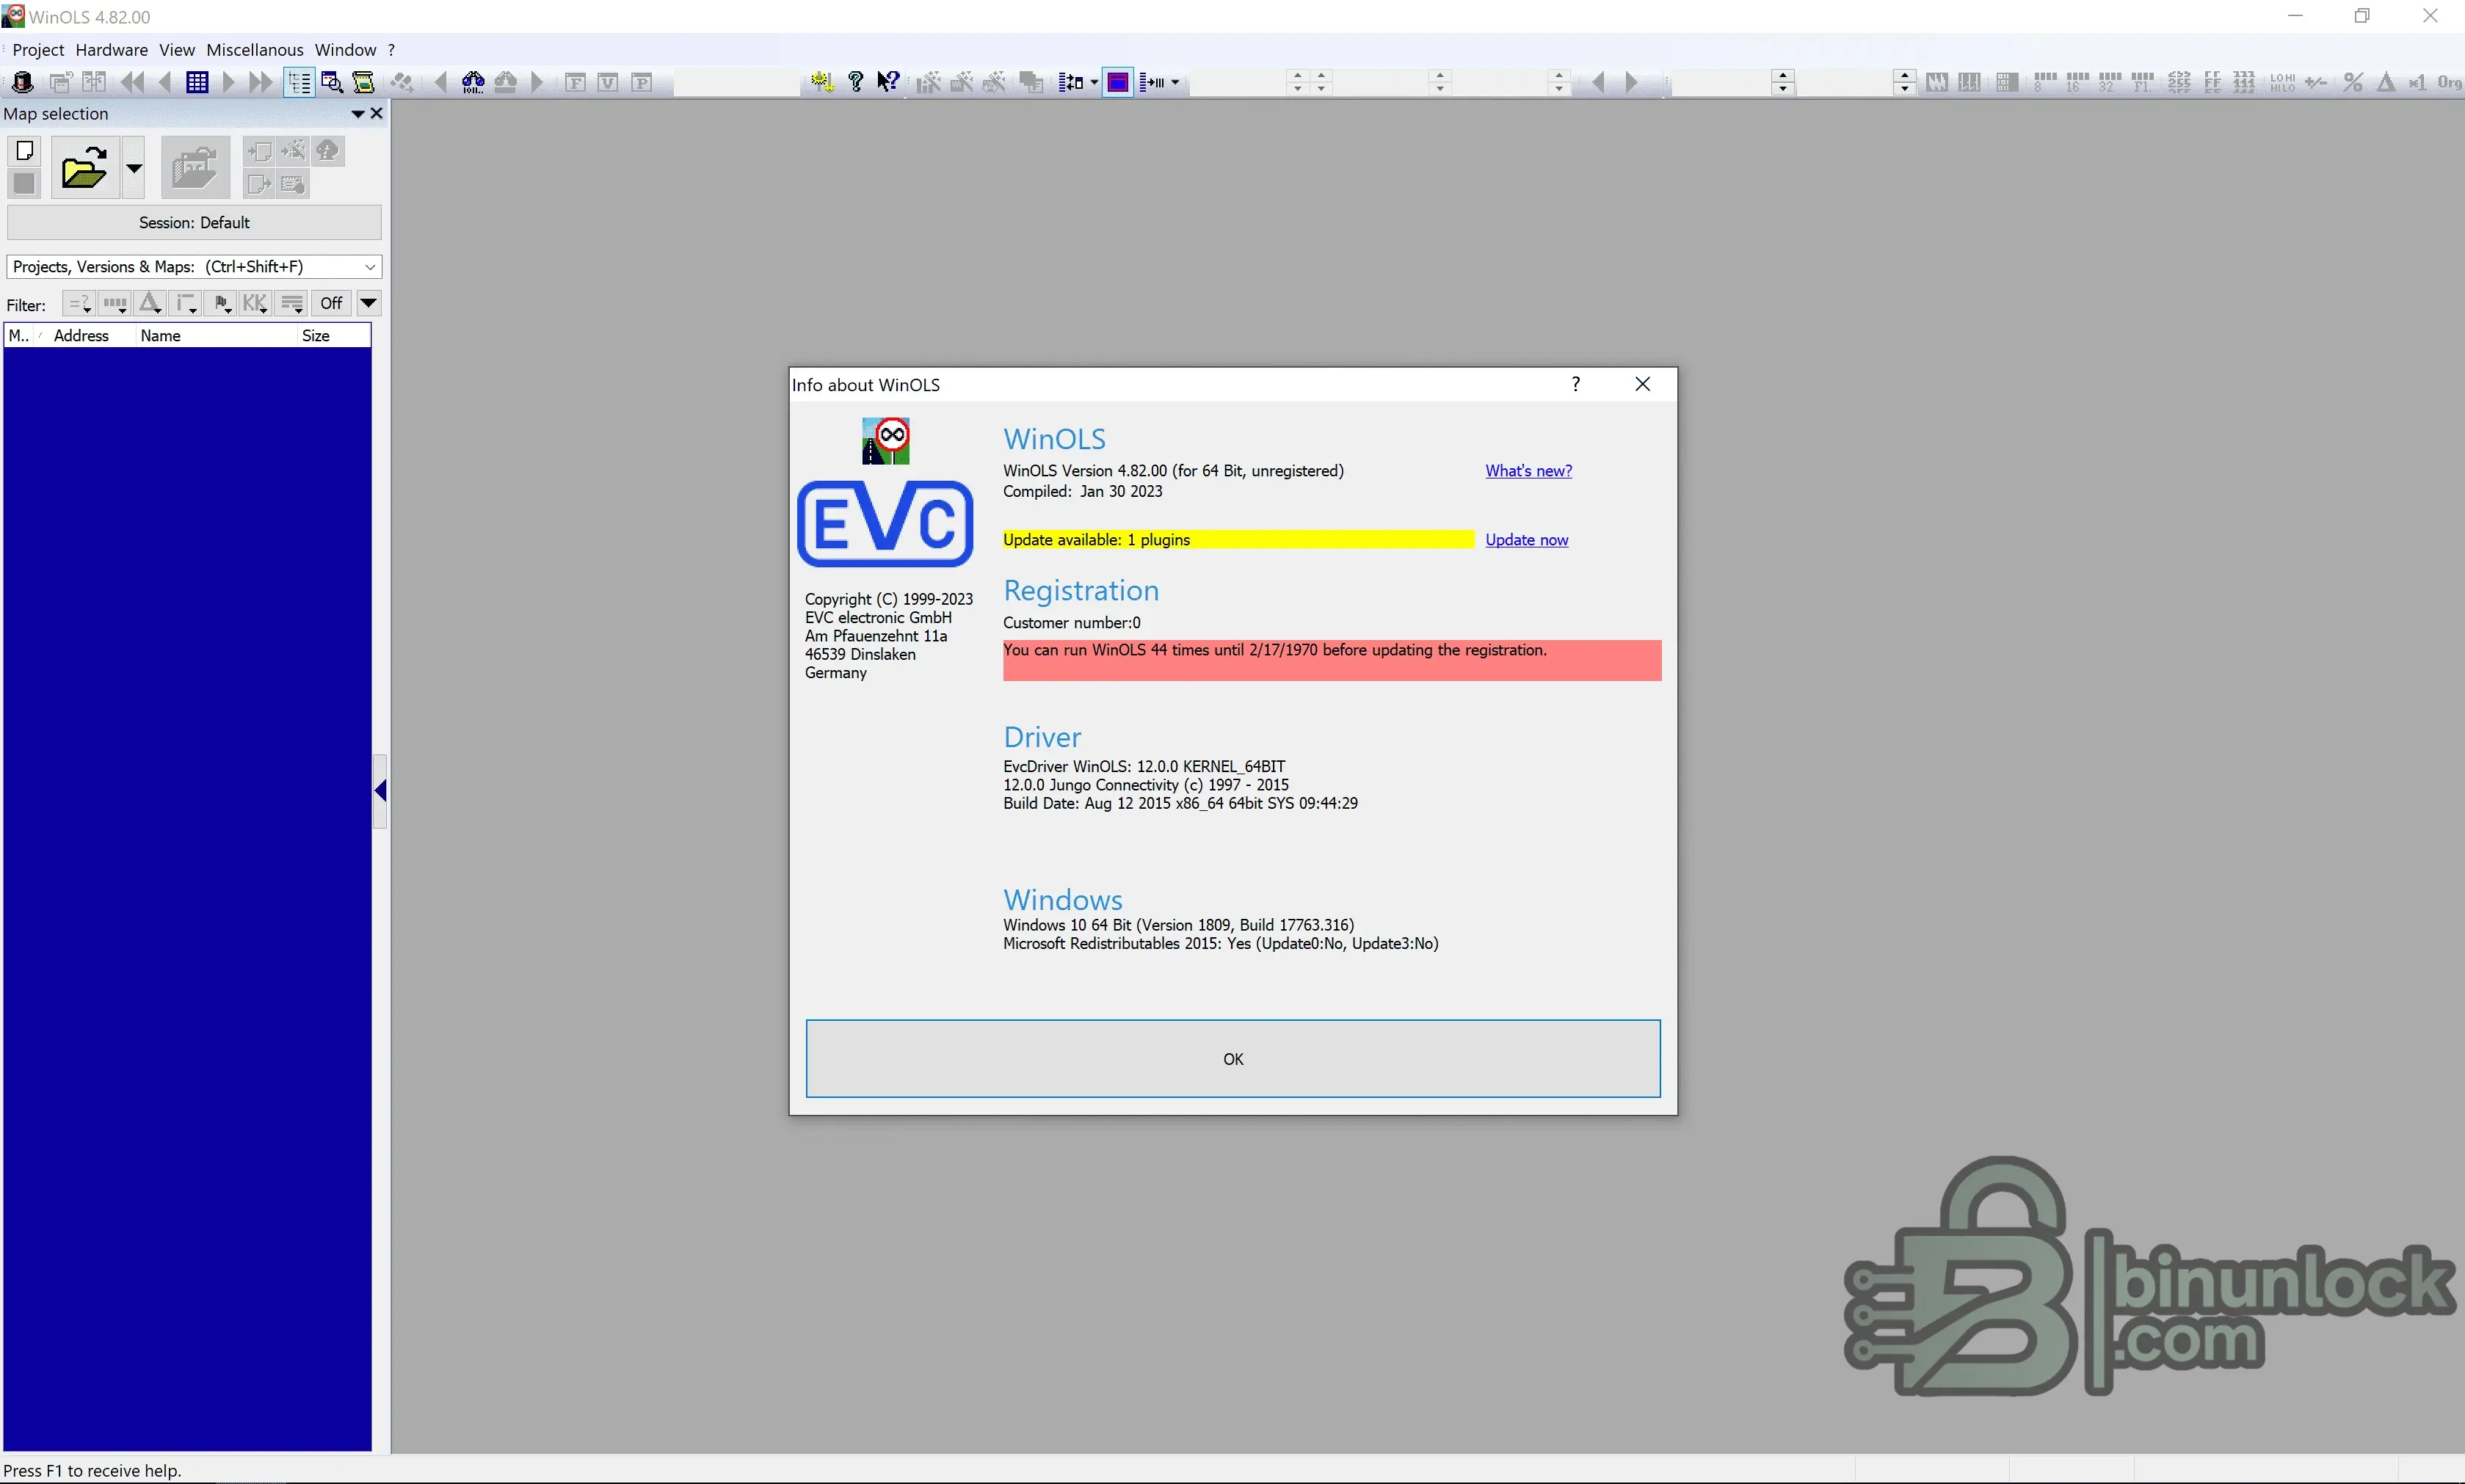Toggle the tree list view icon

(x=299, y=82)
